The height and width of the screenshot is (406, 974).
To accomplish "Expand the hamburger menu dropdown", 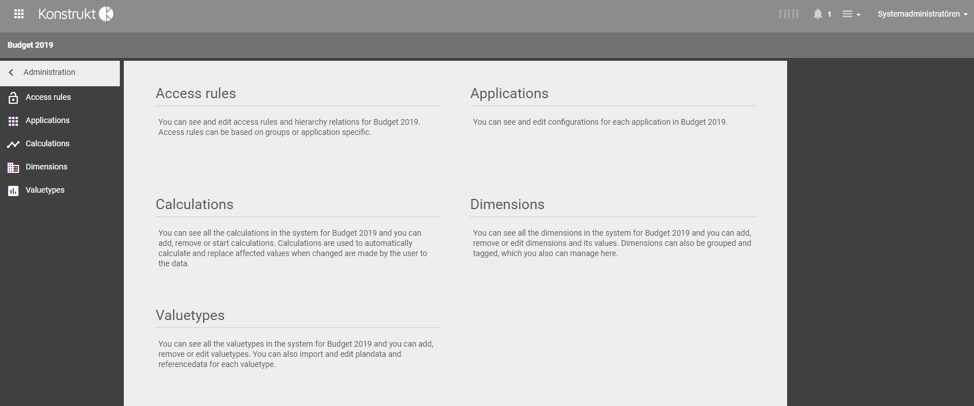I will click(x=851, y=14).
